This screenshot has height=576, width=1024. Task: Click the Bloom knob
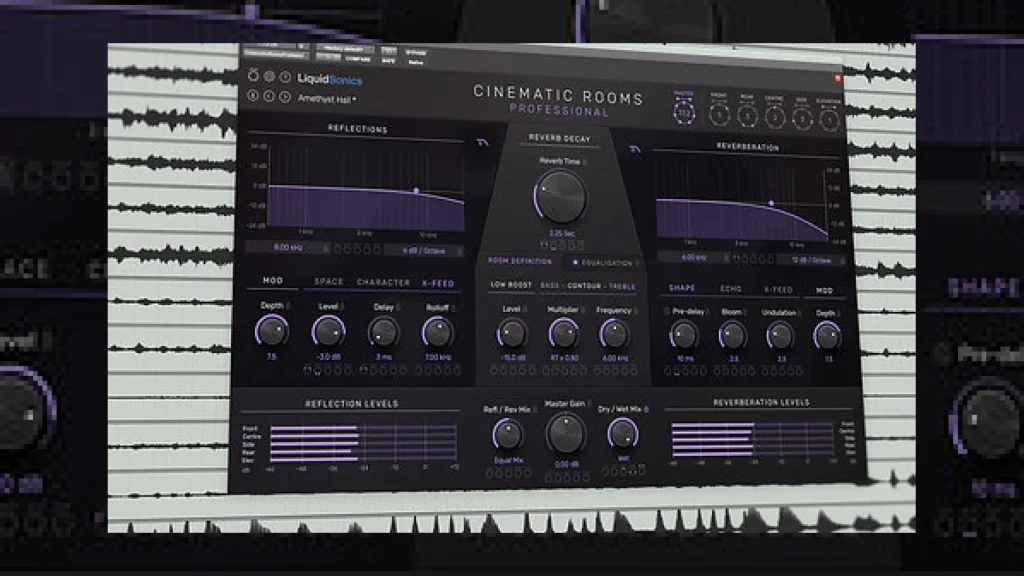pos(732,336)
